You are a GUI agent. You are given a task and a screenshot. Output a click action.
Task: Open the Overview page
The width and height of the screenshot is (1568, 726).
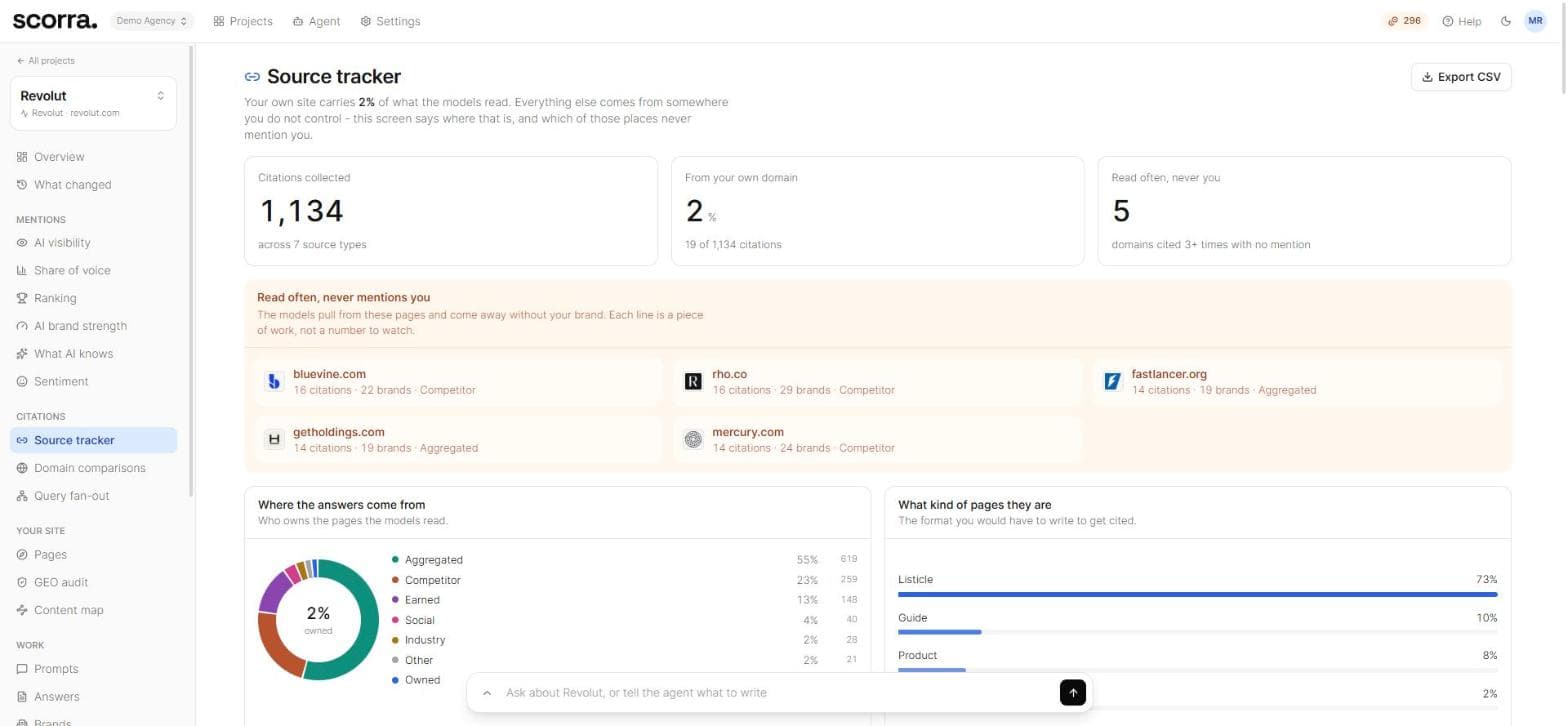pos(93,157)
